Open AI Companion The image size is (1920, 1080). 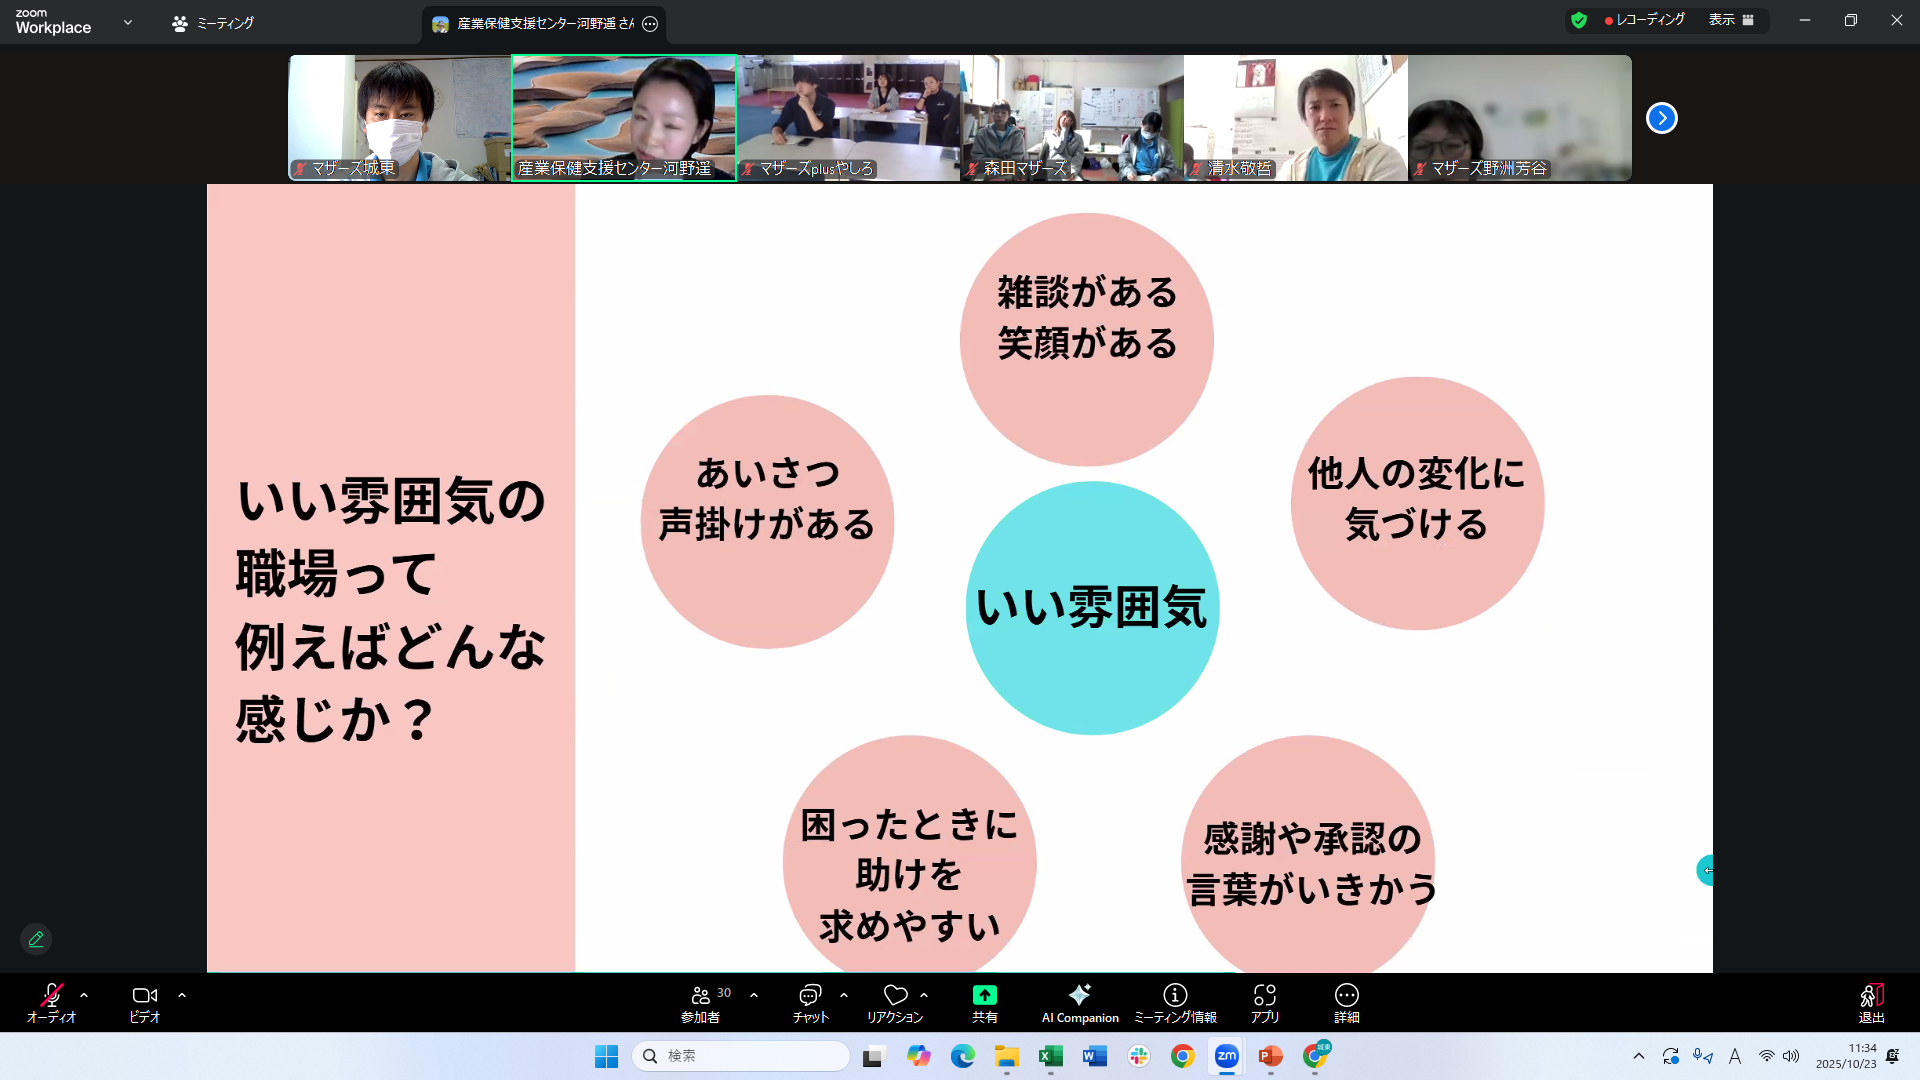point(1079,1002)
